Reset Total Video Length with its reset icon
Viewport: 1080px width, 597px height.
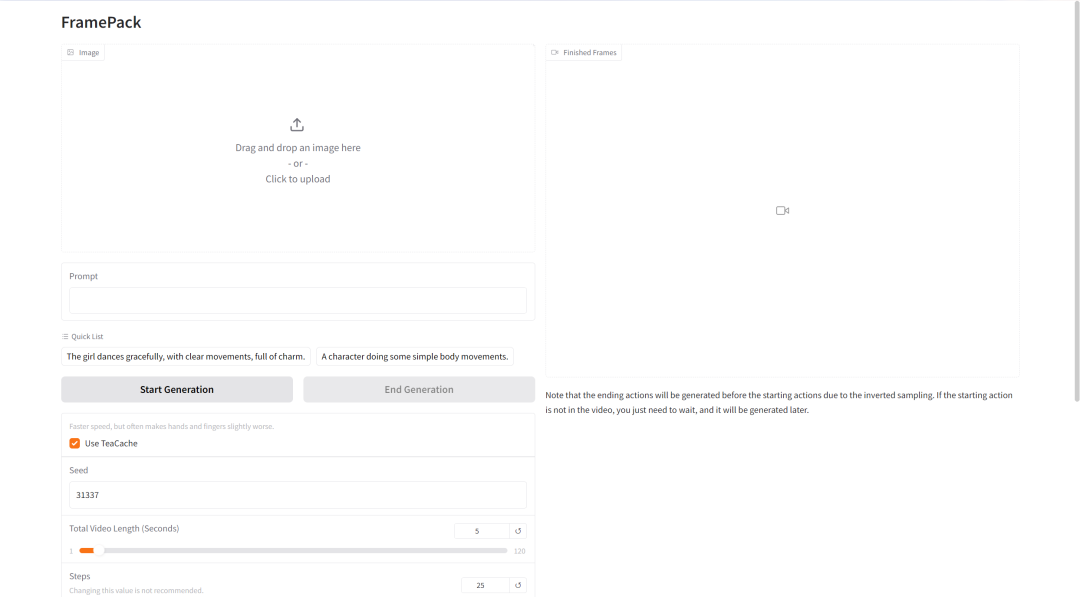coord(518,531)
